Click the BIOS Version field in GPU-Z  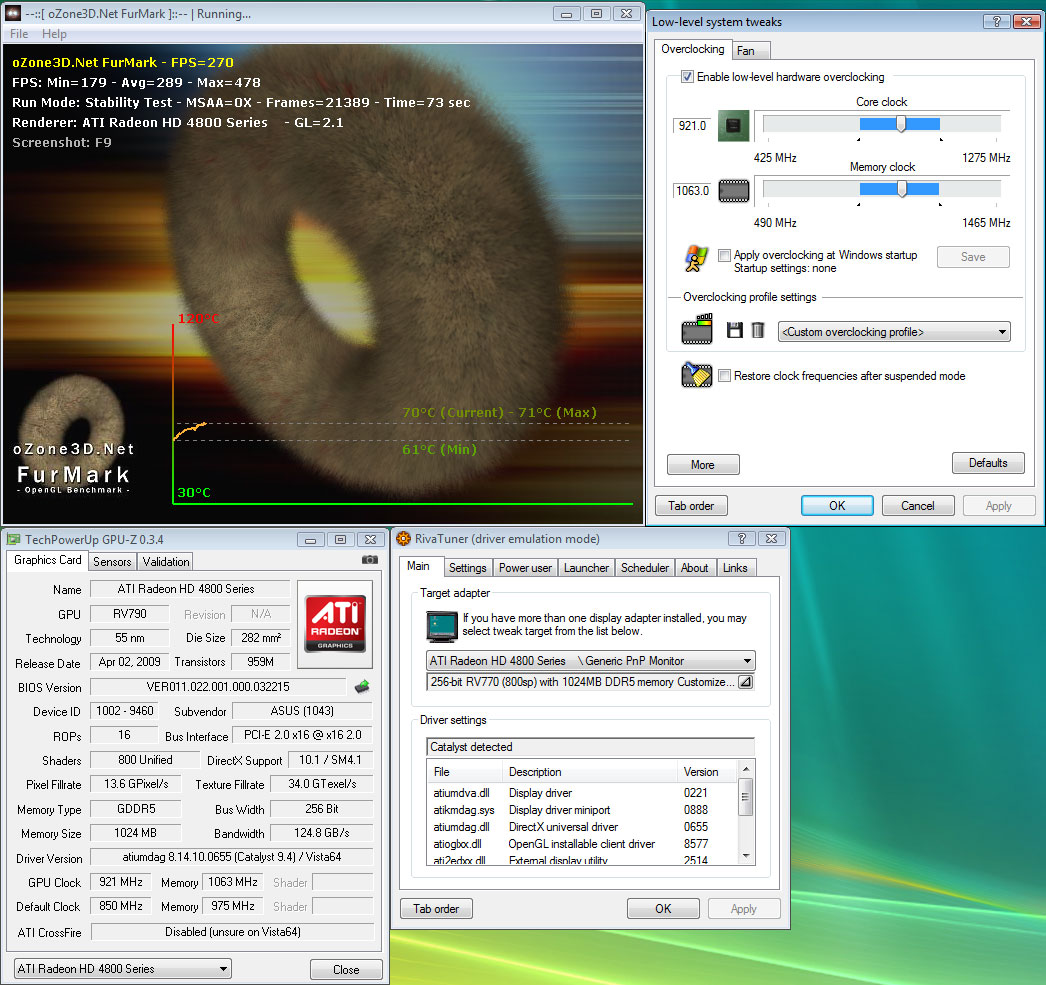point(218,686)
